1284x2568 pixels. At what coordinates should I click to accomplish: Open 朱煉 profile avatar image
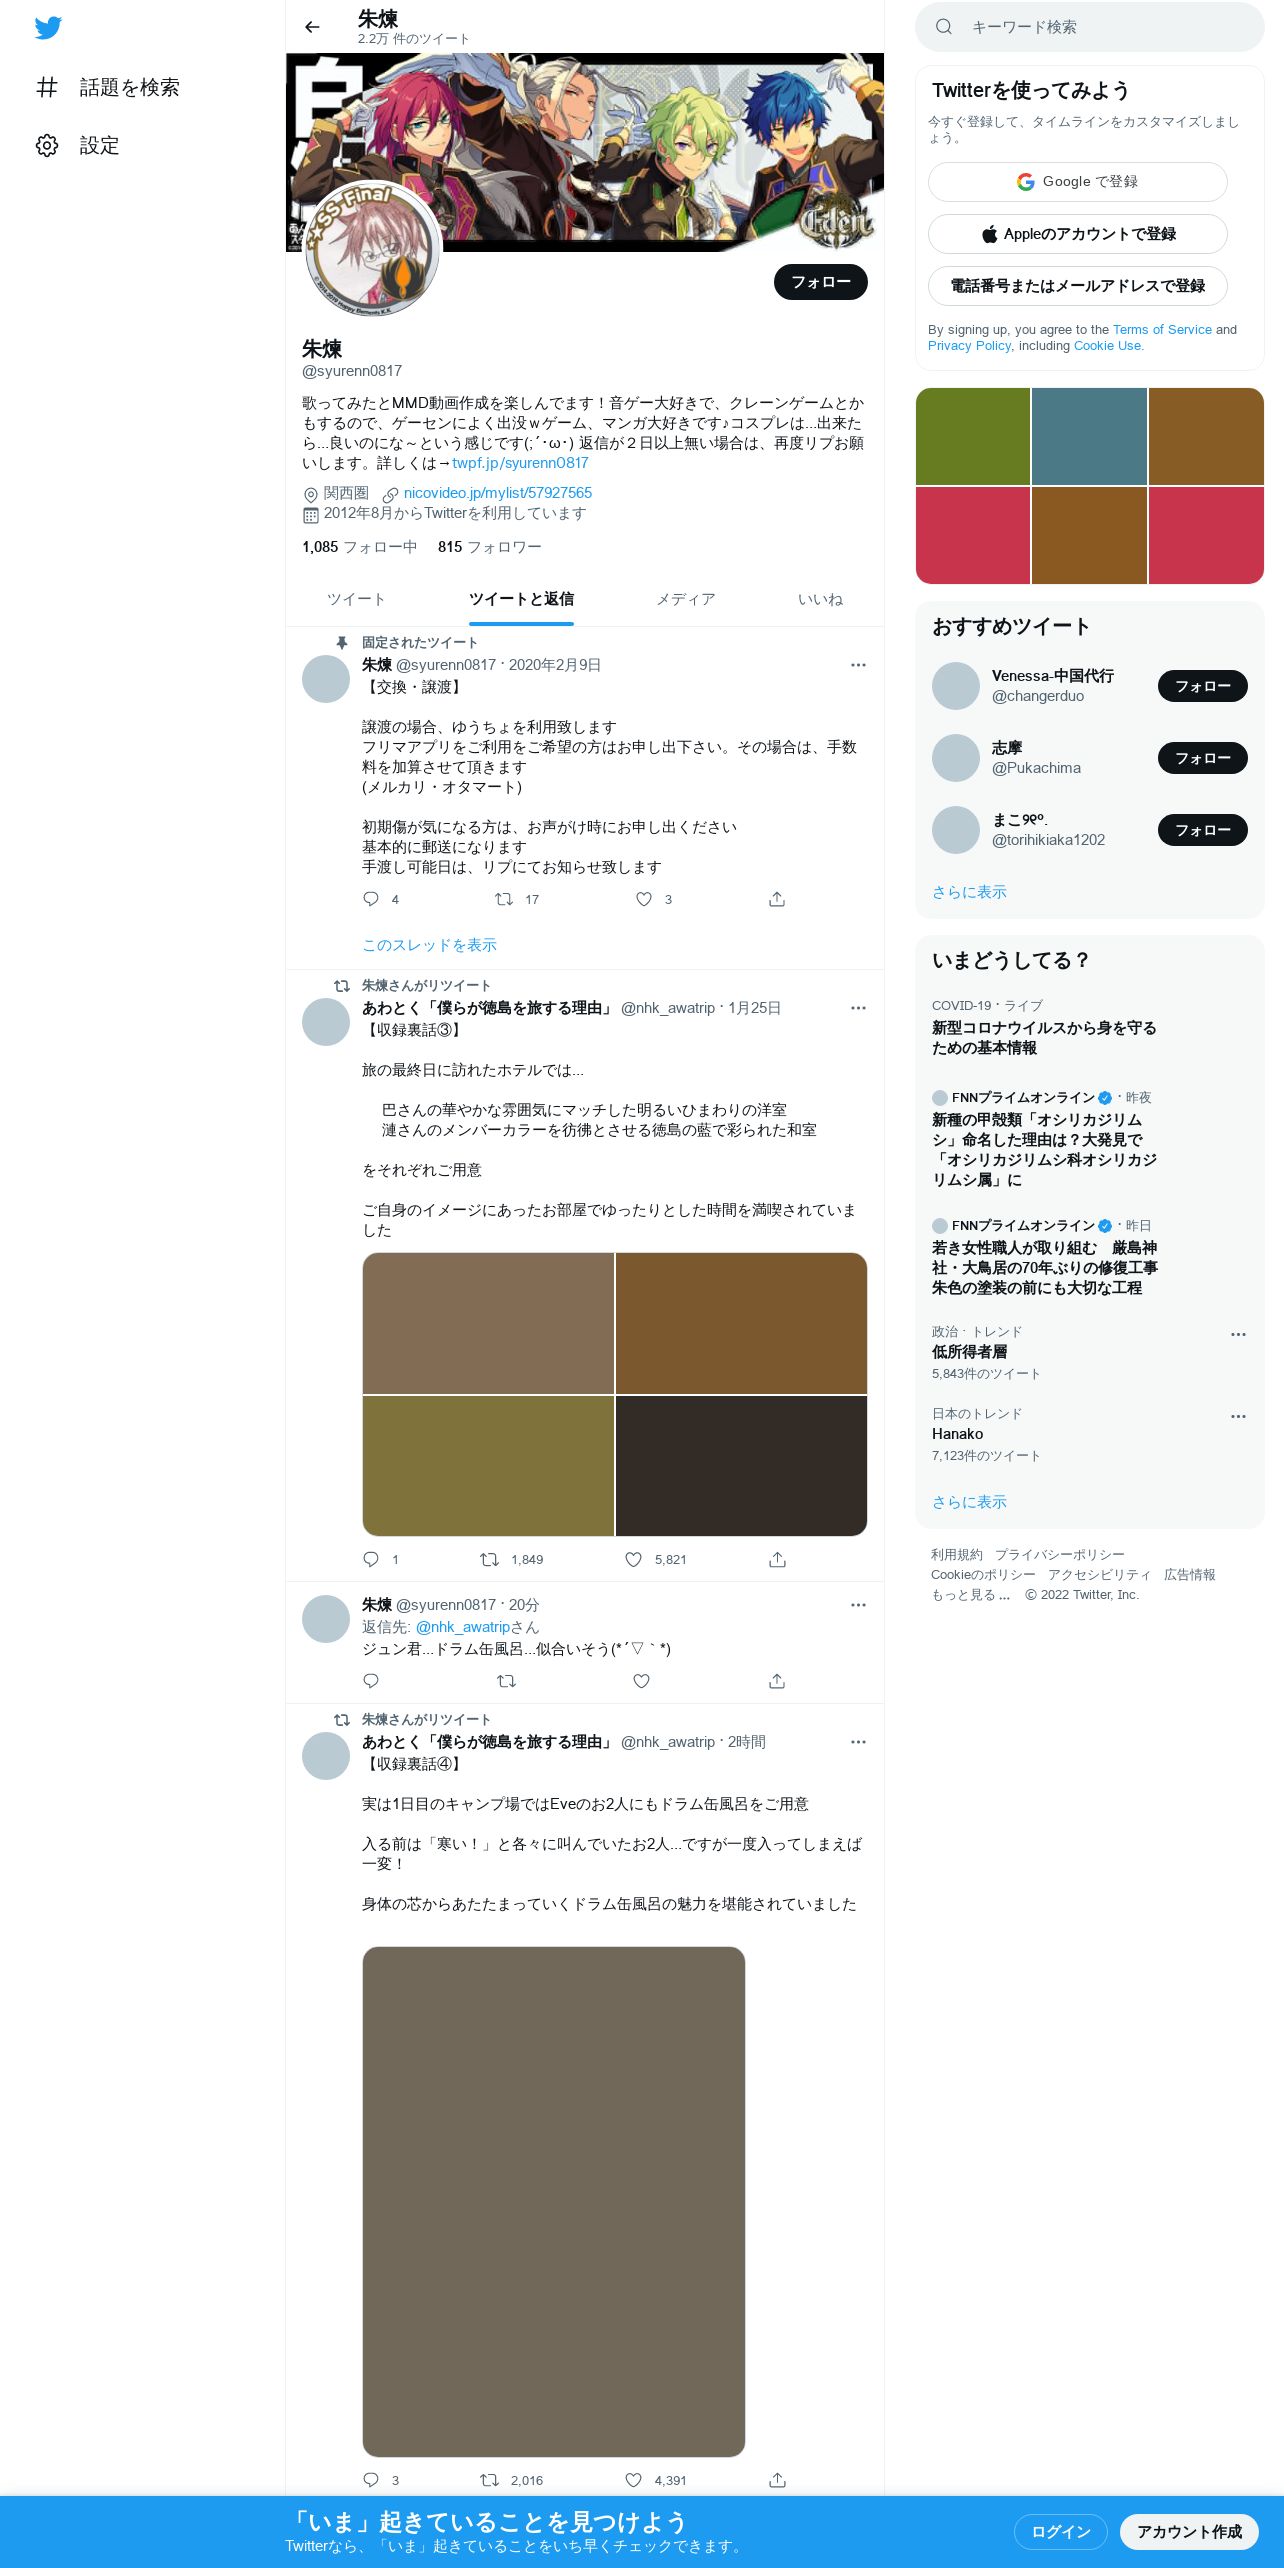pyautogui.click(x=372, y=249)
